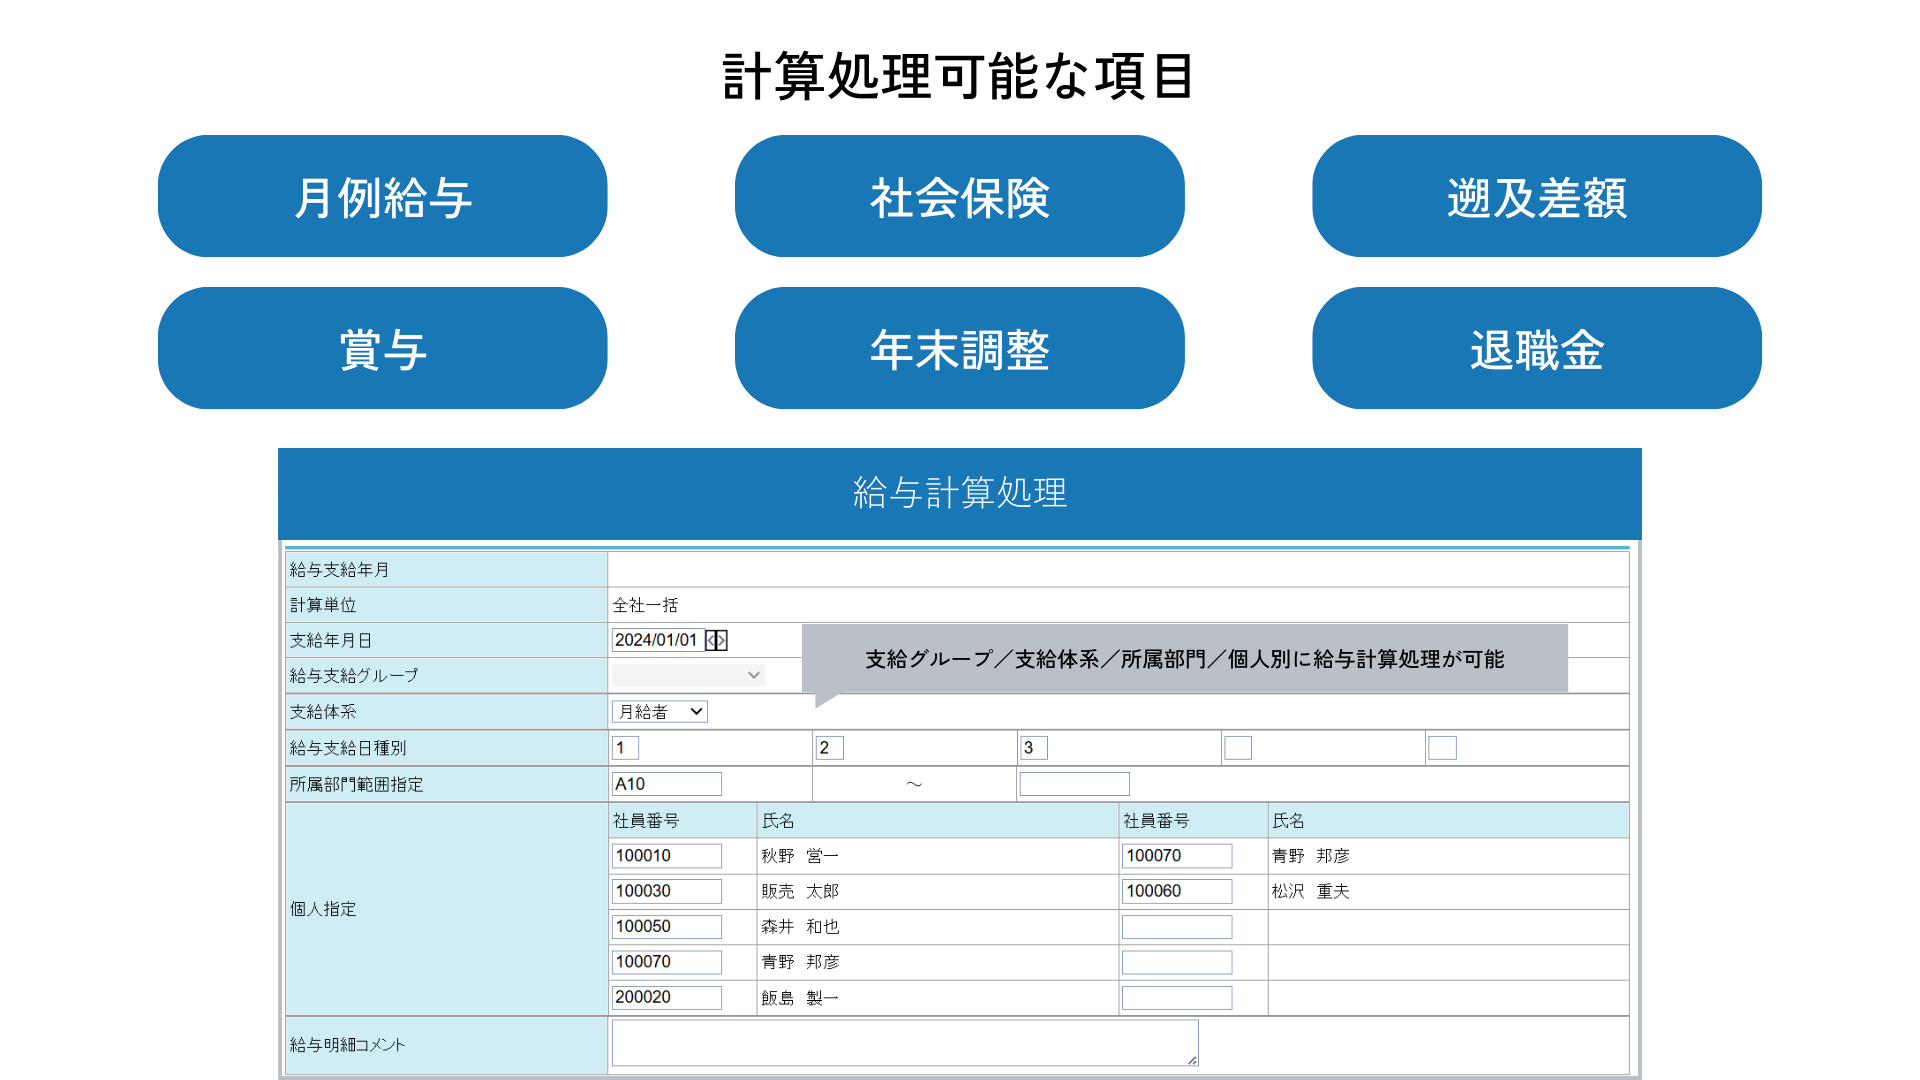Click the previous date arrow beside 2024/01/01
Viewport: 1920px width, 1080px height.
(711, 640)
